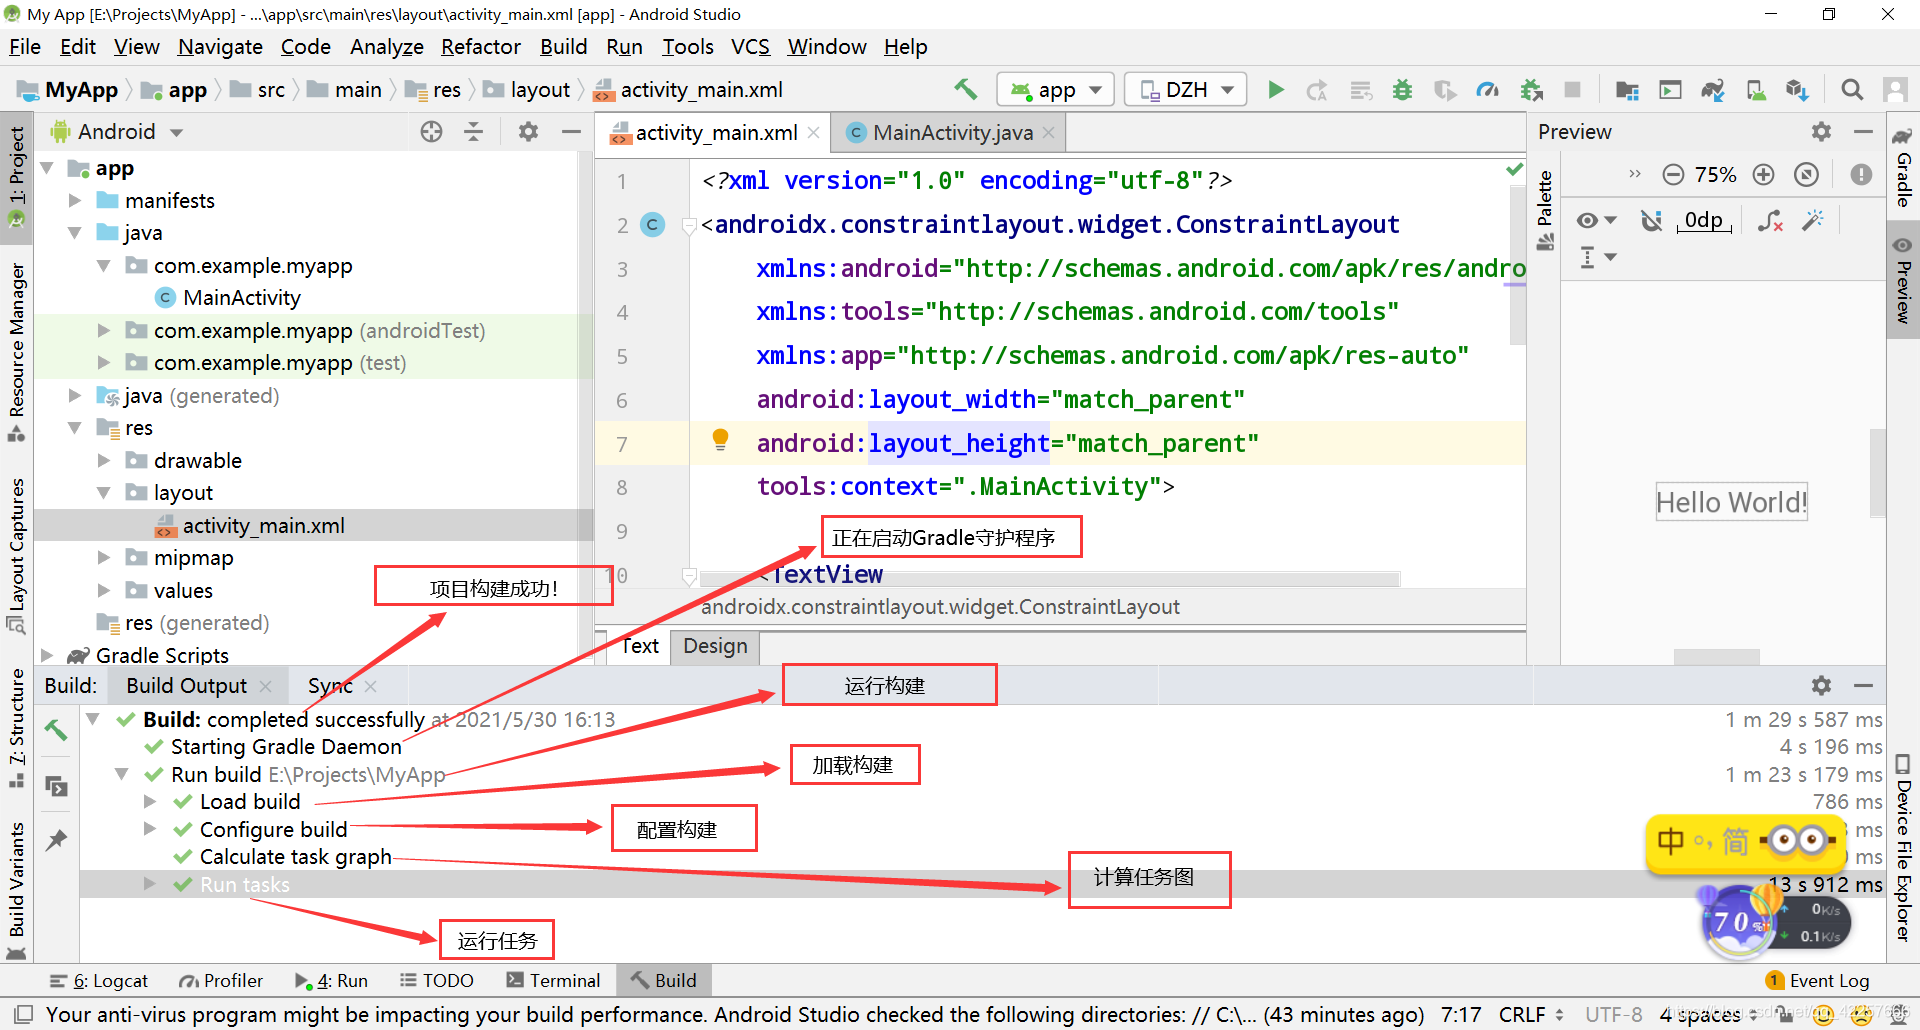Switch to Design tab

coord(715,646)
